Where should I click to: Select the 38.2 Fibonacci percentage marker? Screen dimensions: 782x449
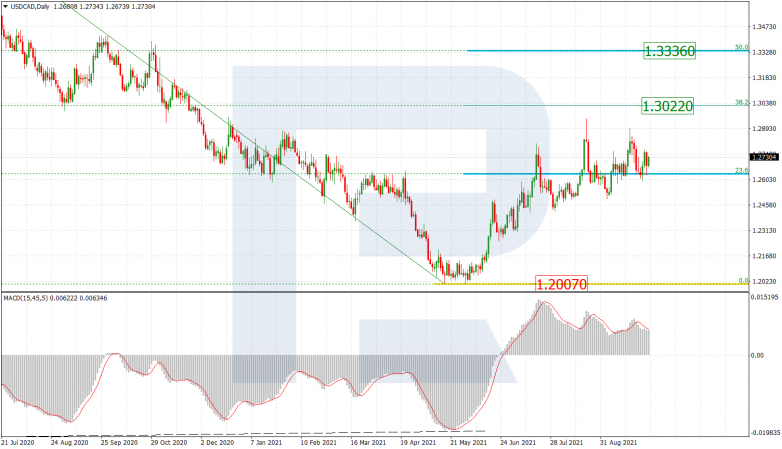tap(741, 102)
